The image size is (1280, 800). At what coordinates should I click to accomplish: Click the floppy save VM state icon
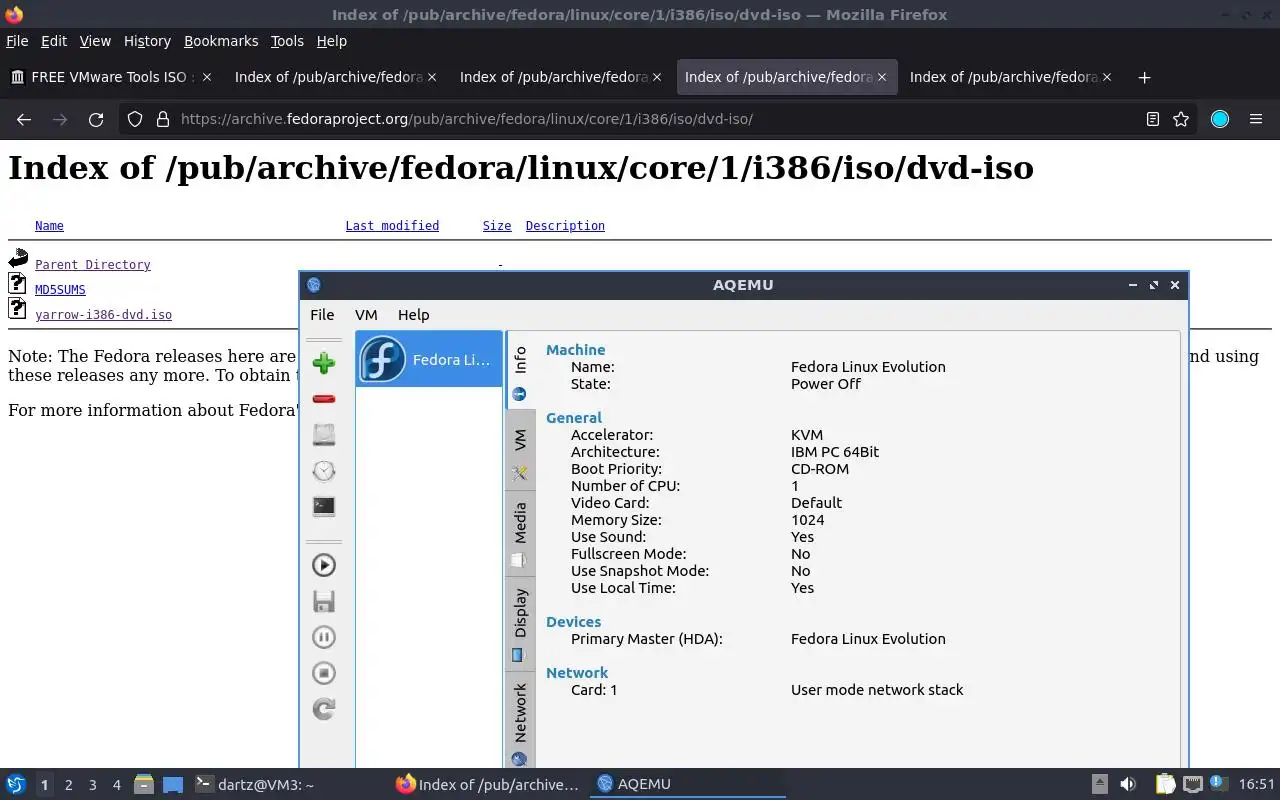323,601
